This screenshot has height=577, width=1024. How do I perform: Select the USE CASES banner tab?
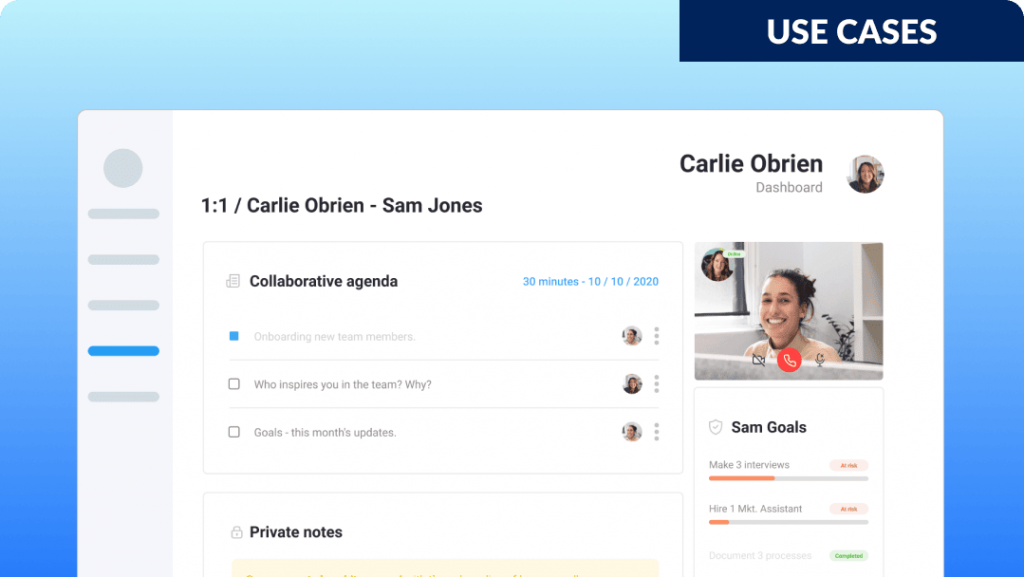[851, 31]
